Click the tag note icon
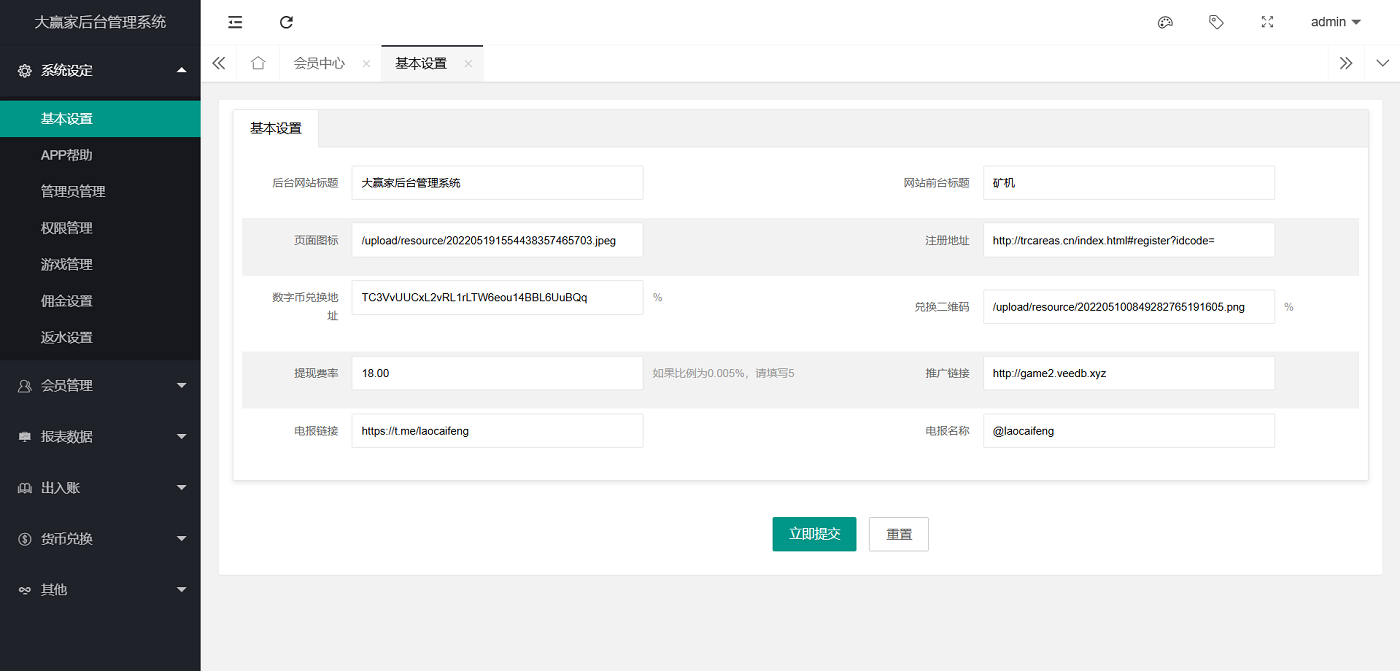Screen dimensions: 1400x671 tap(1216, 22)
